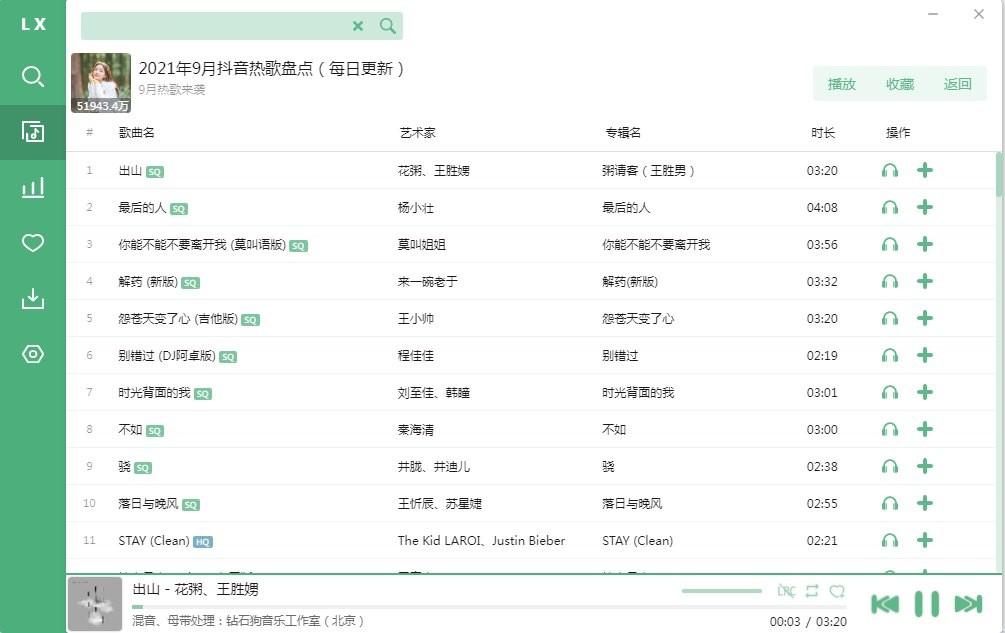This screenshot has width=1005, height=633.
Task: Open the Leaderboard chart icon in sidebar
Action: click(33, 187)
